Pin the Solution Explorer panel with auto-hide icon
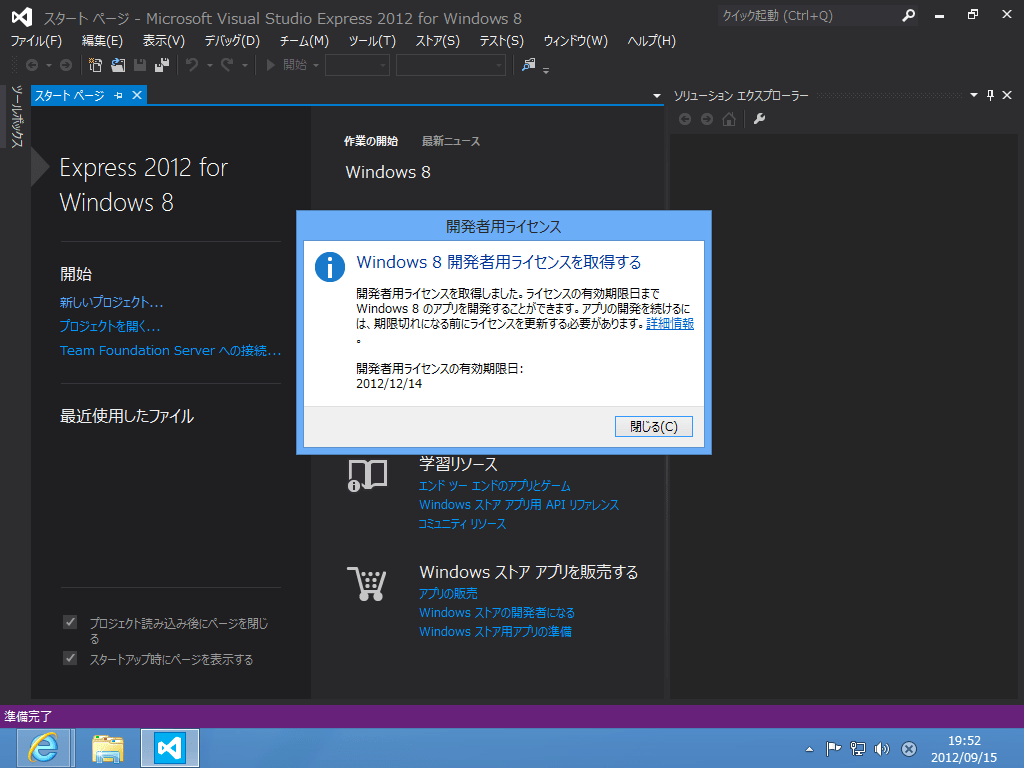This screenshot has height=768, width=1024. point(990,95)
